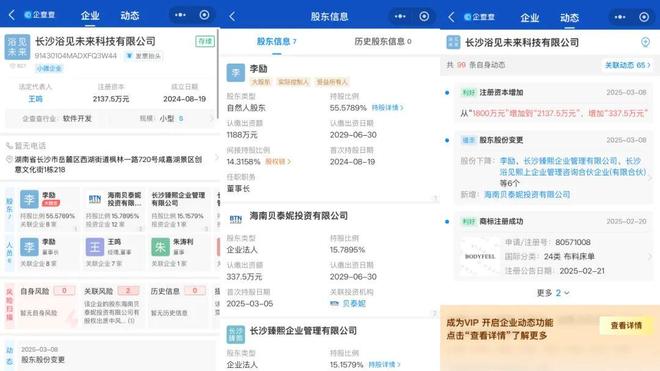
Task: Select the 历史股东信息 0 tab
Action: [383, 41]
